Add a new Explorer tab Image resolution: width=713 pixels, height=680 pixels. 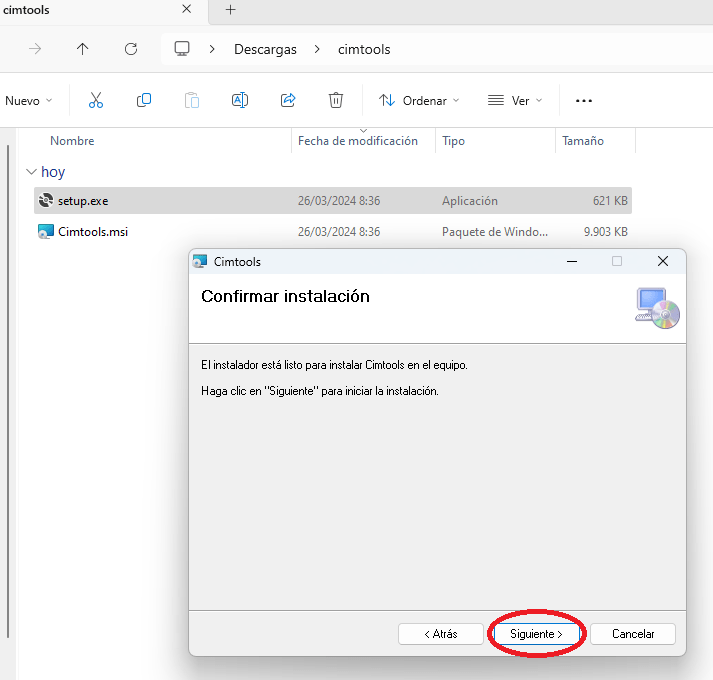[231, 10]
